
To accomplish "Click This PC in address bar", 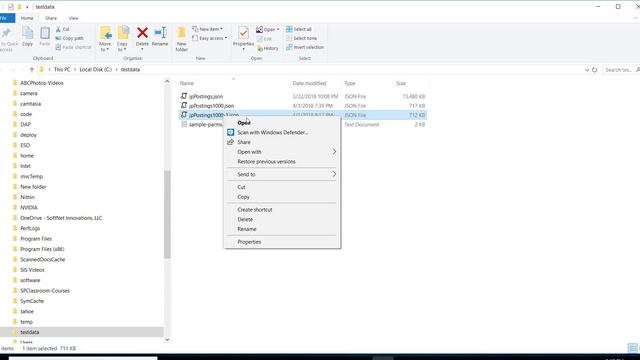I will [62, 69].
